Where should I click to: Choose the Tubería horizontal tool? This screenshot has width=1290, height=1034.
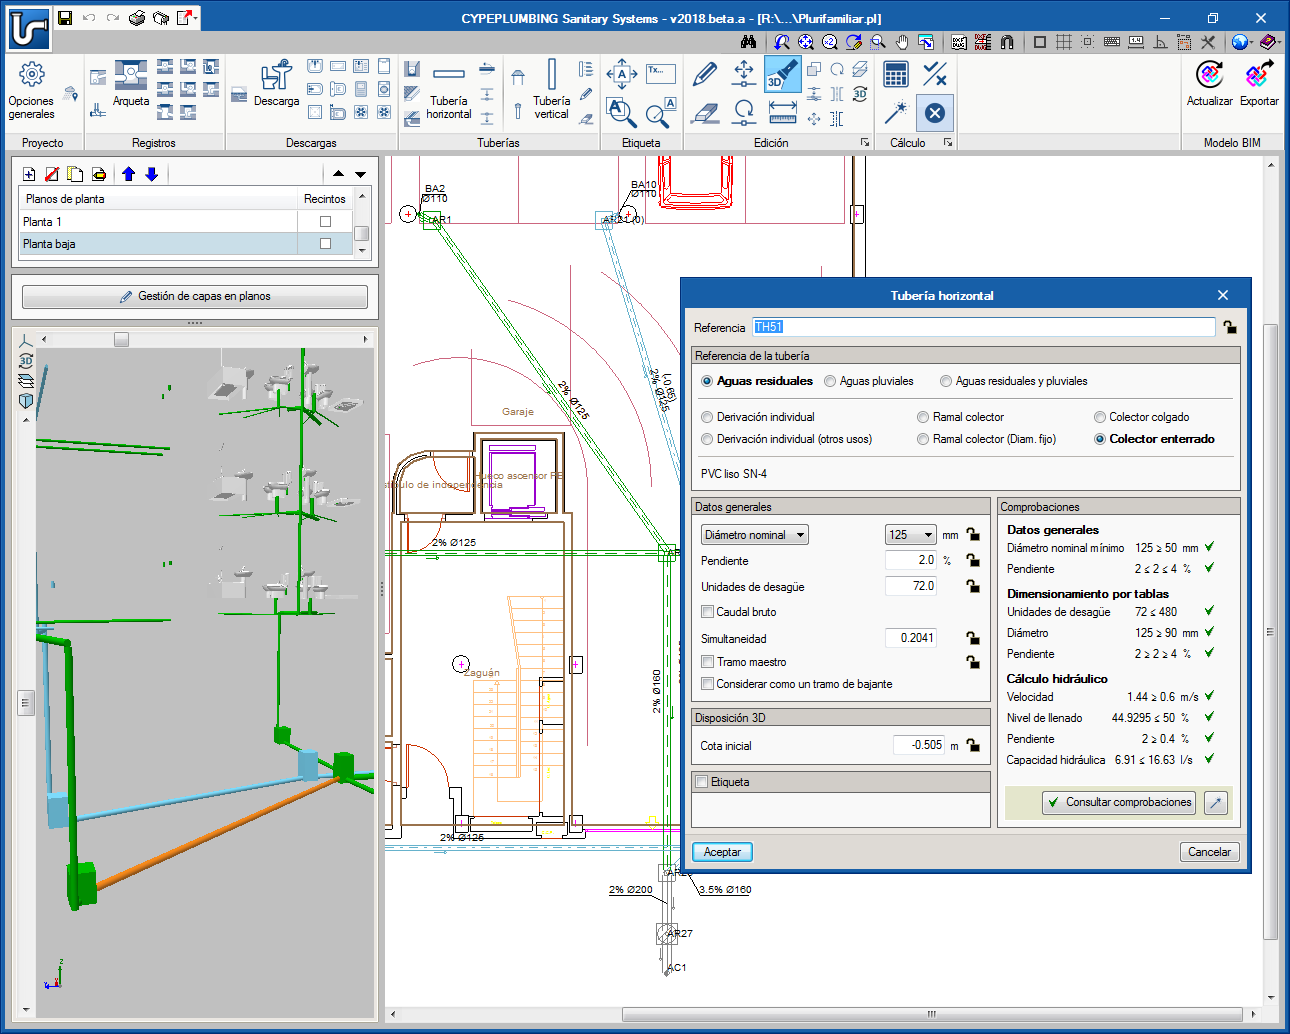[449, 91]
